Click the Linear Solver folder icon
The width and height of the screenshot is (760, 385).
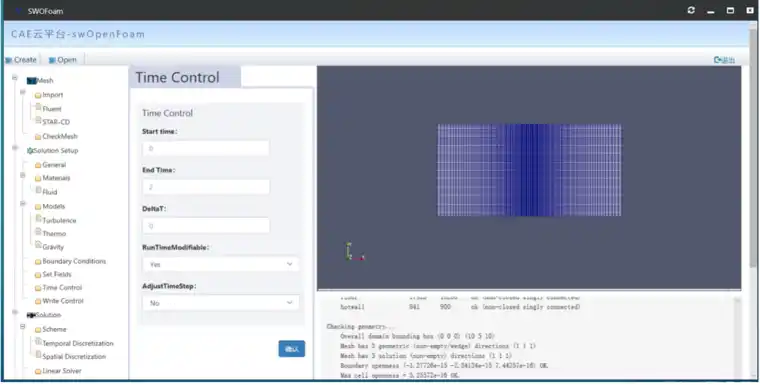(38, 371)
